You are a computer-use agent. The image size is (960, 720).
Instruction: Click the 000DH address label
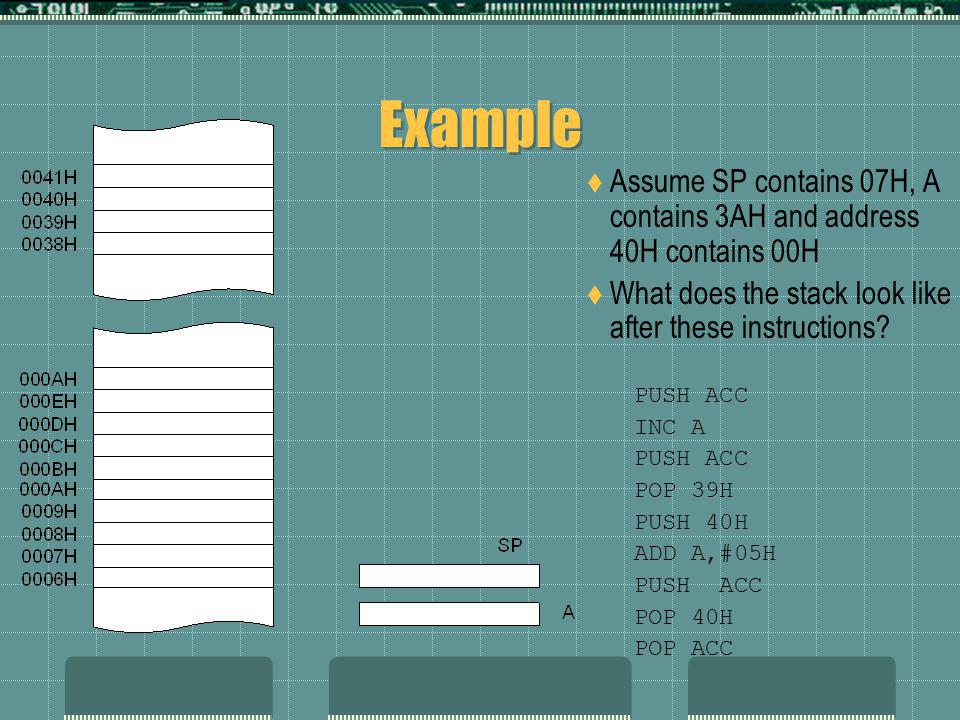click(48, 424)
